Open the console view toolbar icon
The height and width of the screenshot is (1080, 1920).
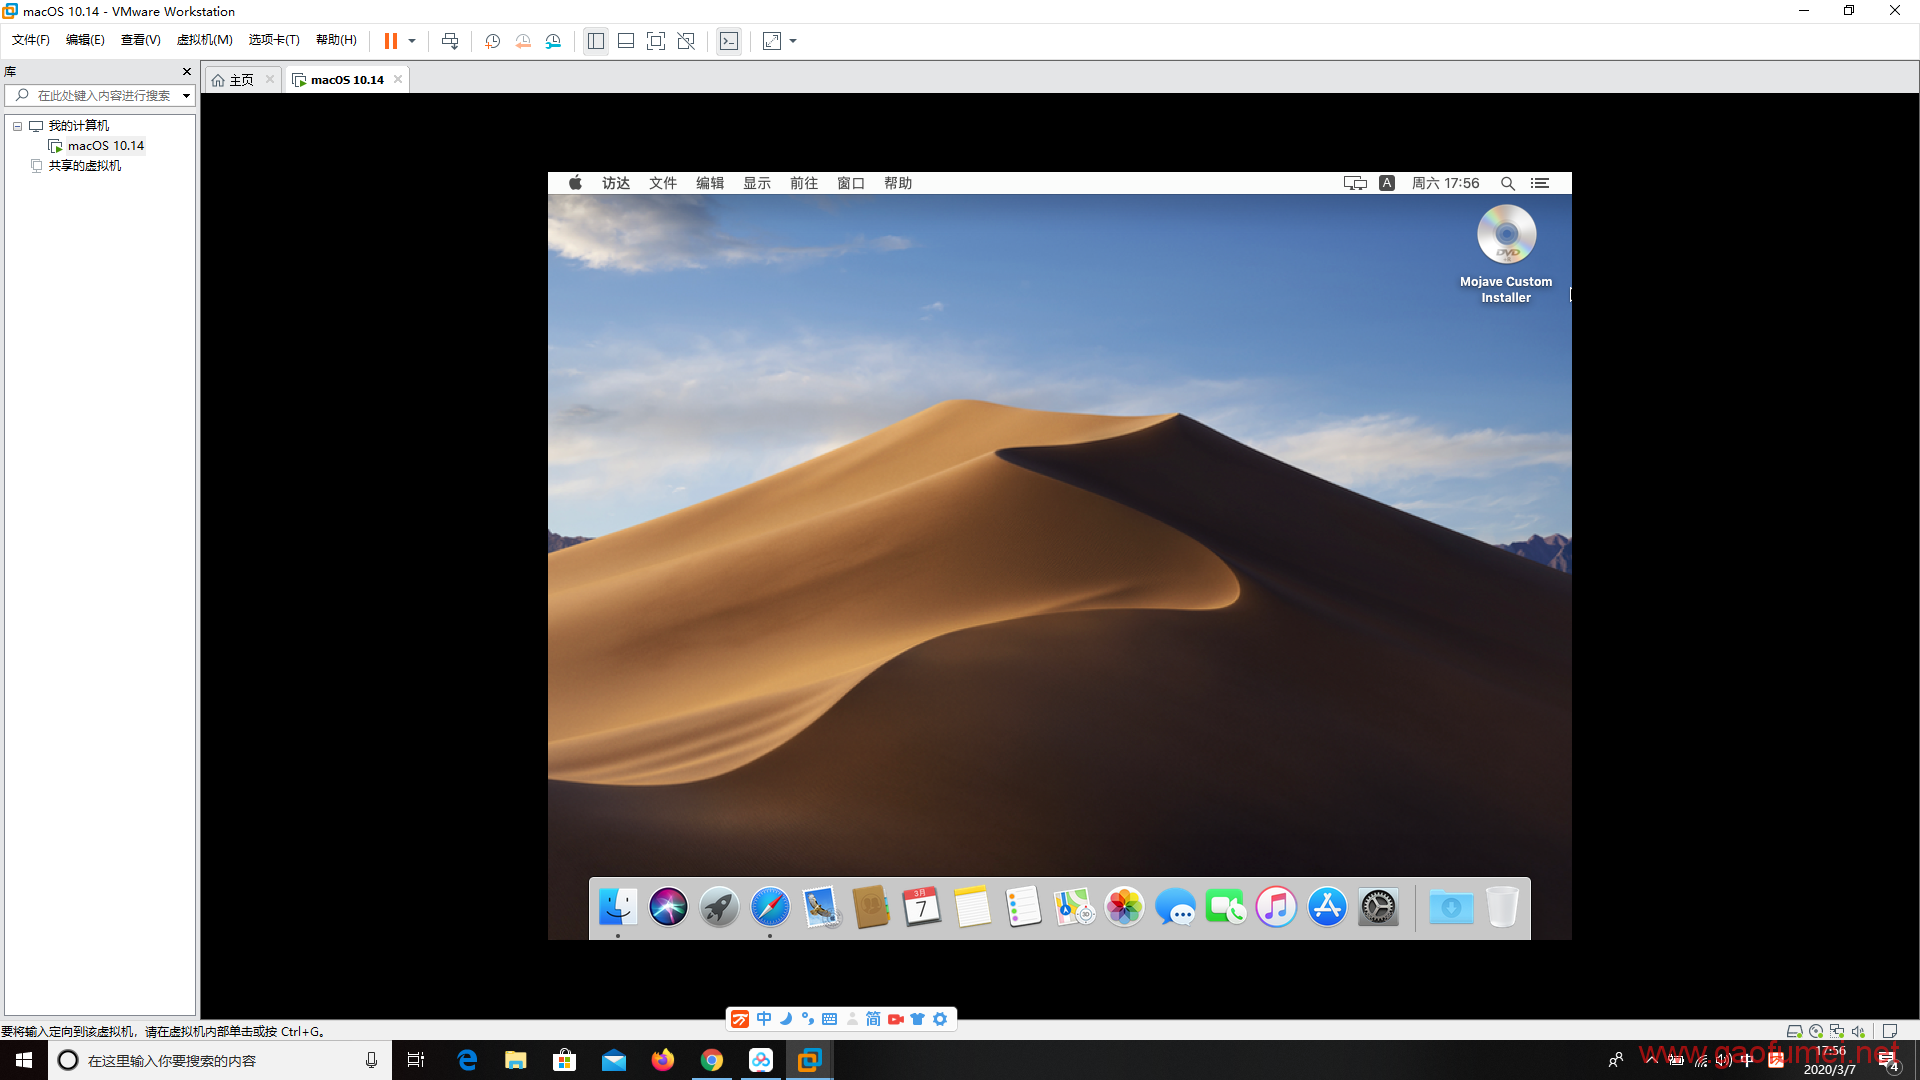click(x=729, y=41)
